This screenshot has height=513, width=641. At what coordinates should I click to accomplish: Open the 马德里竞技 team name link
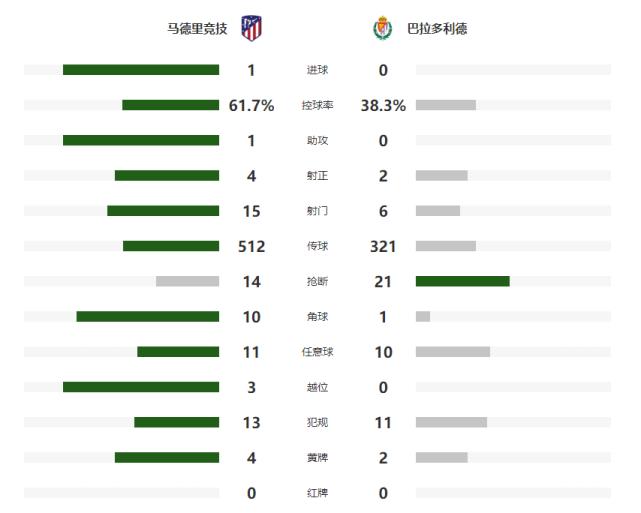point(197,29)
